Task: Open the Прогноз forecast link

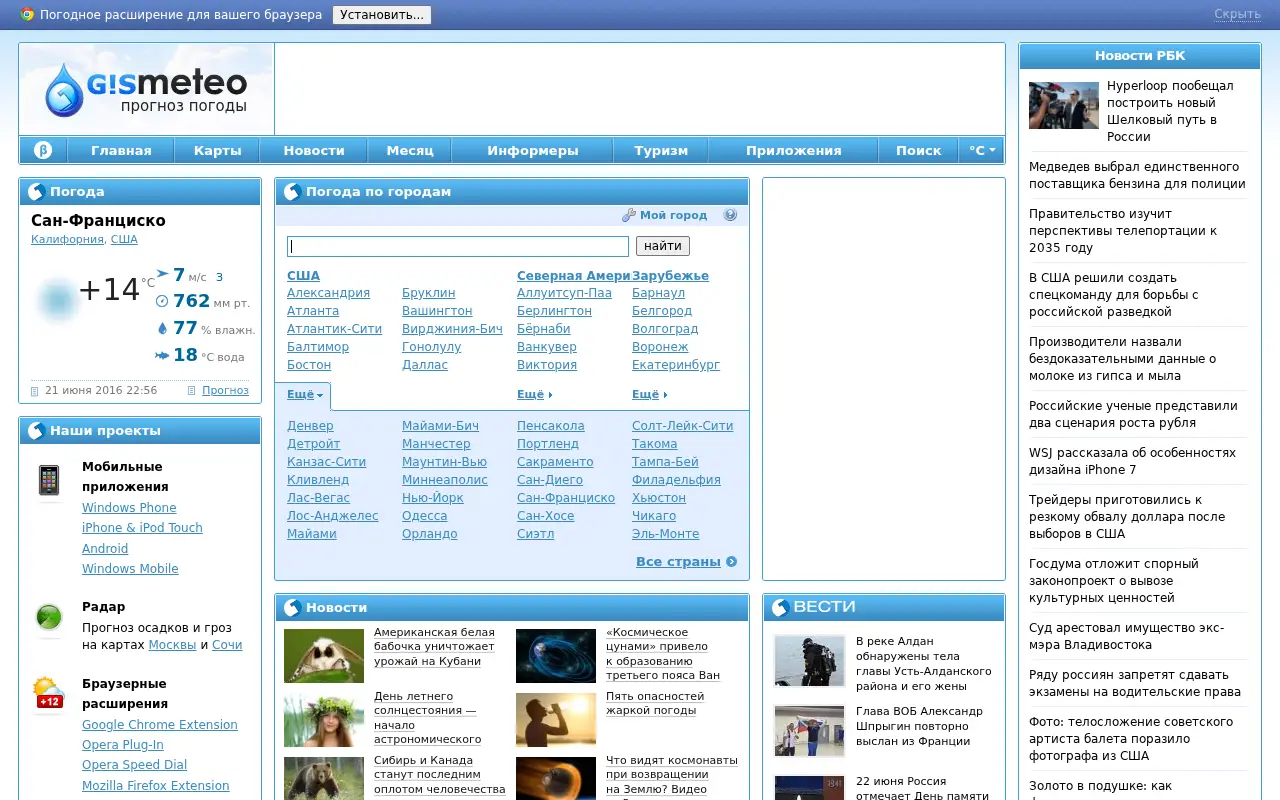Action: tap(225, 391)
